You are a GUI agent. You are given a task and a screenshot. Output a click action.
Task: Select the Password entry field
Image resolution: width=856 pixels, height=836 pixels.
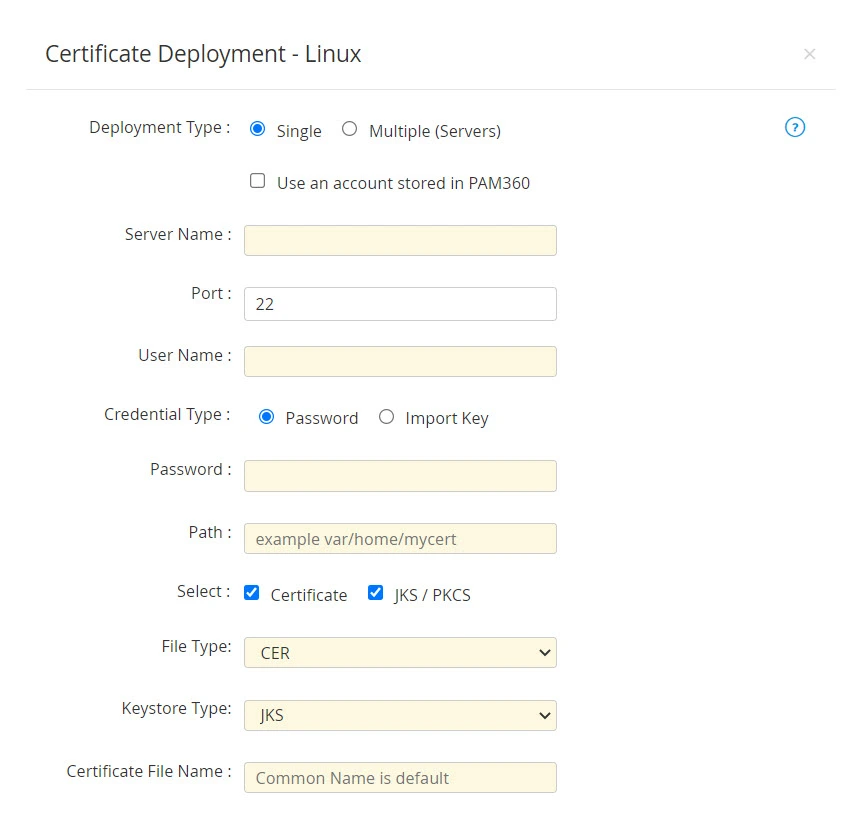pos(400,475)
